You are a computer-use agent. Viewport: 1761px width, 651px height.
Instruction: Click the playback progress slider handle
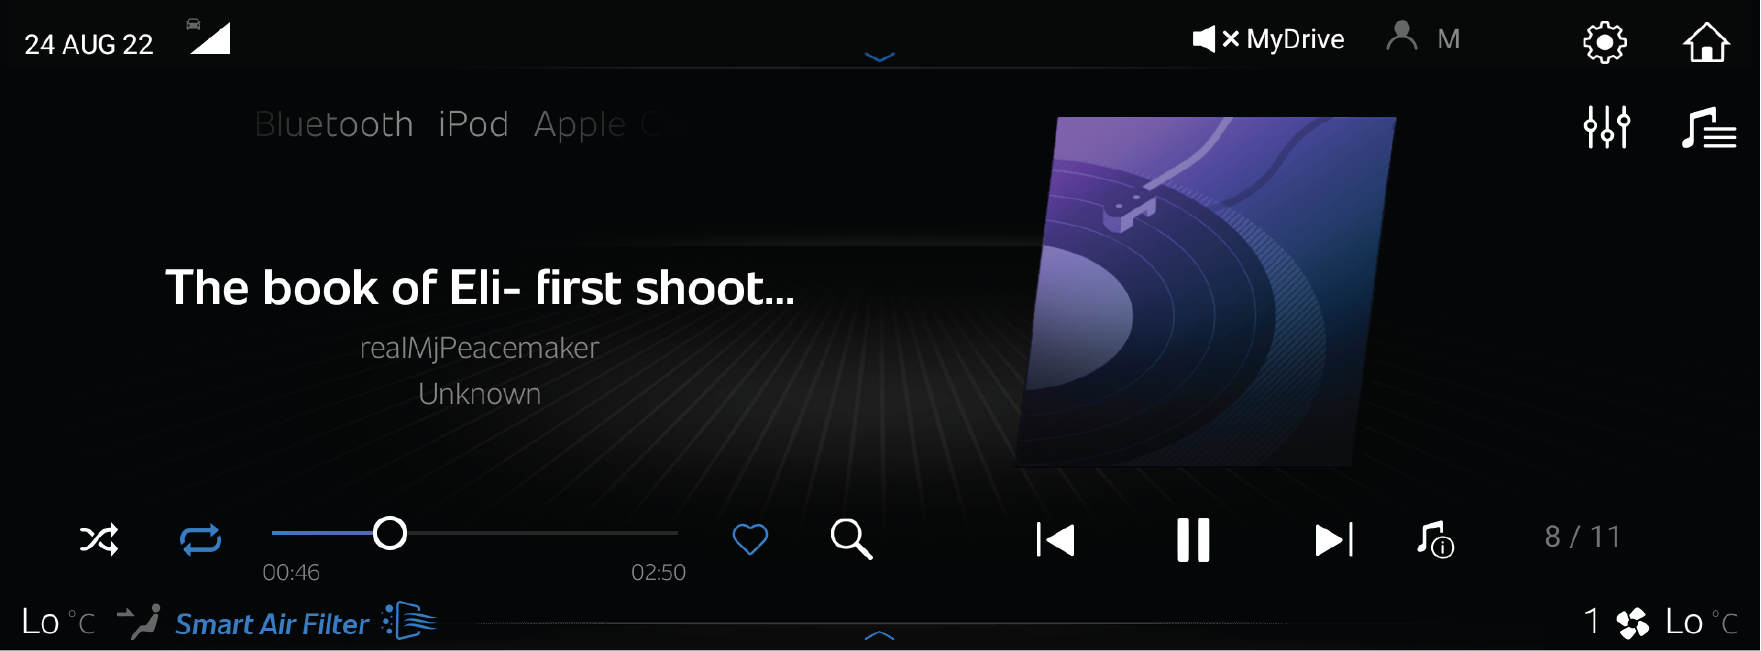[x=390, y=533]
